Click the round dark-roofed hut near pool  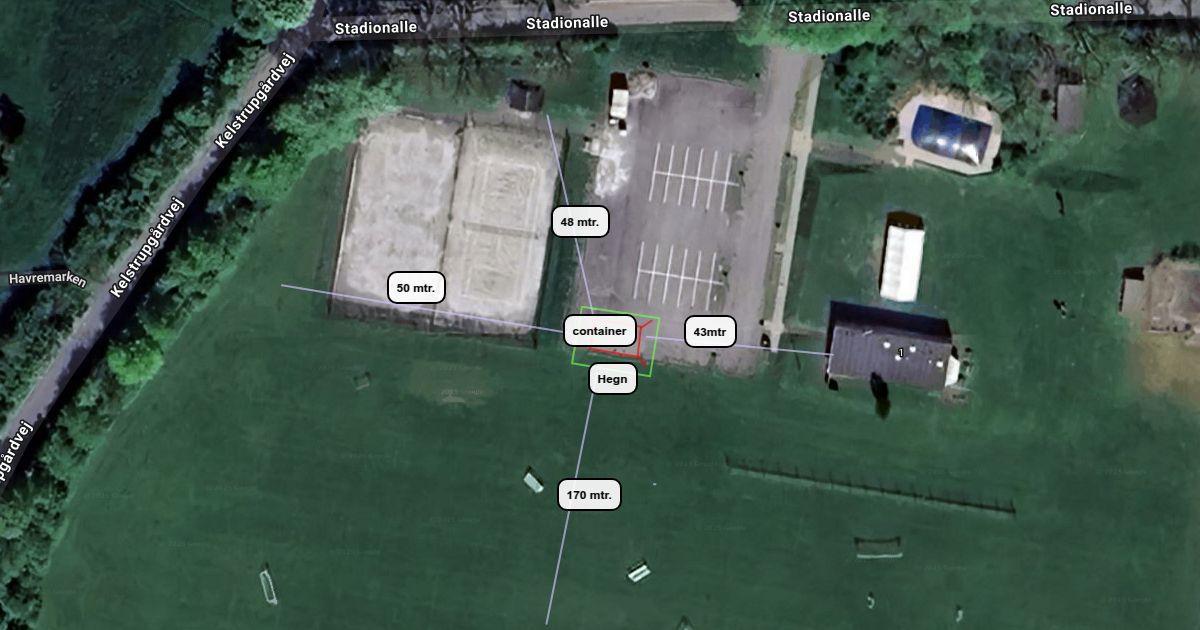point(1136,99)
